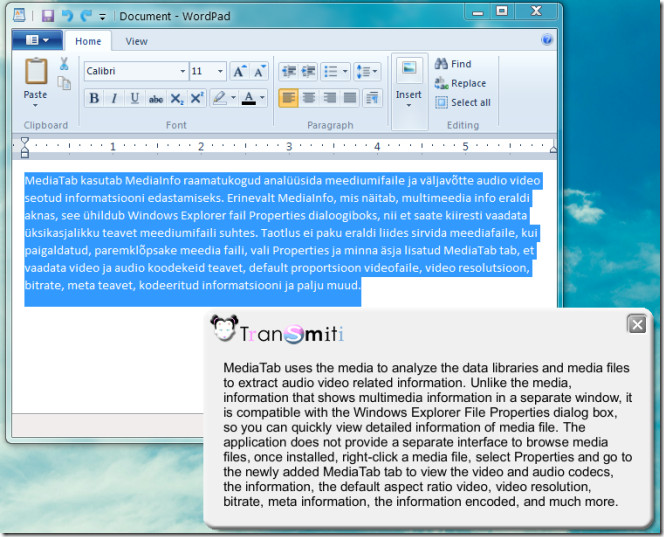Click the Copy icon in Clipboard group
Screen dimensions: 664x537
pos(64,83)
